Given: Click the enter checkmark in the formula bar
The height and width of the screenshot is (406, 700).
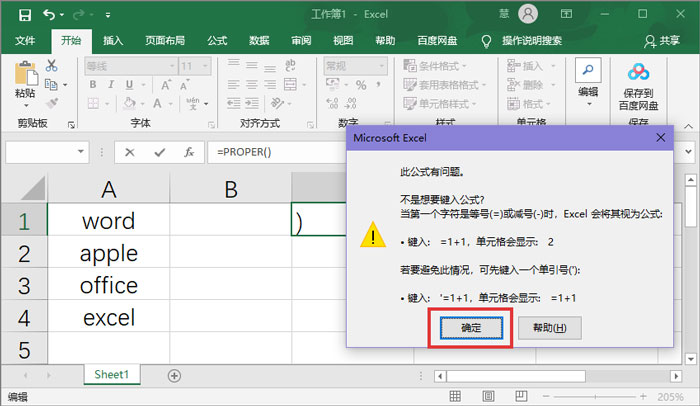Looking at the screenshot, I should [x=158, y=152].
